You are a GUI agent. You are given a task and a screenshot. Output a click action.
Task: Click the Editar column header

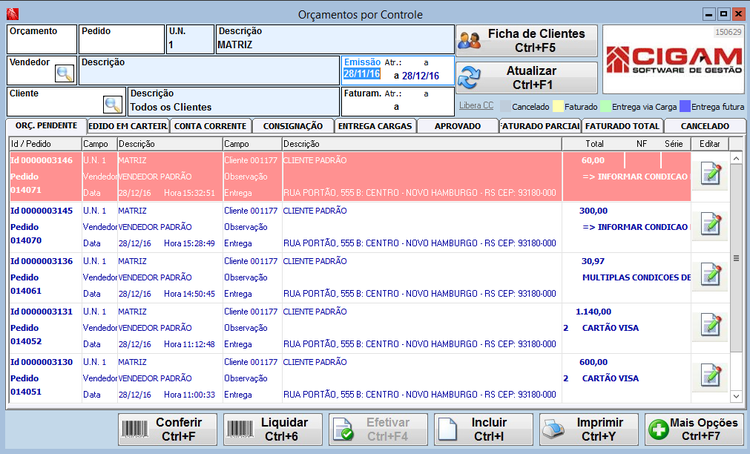pos(709,144)
